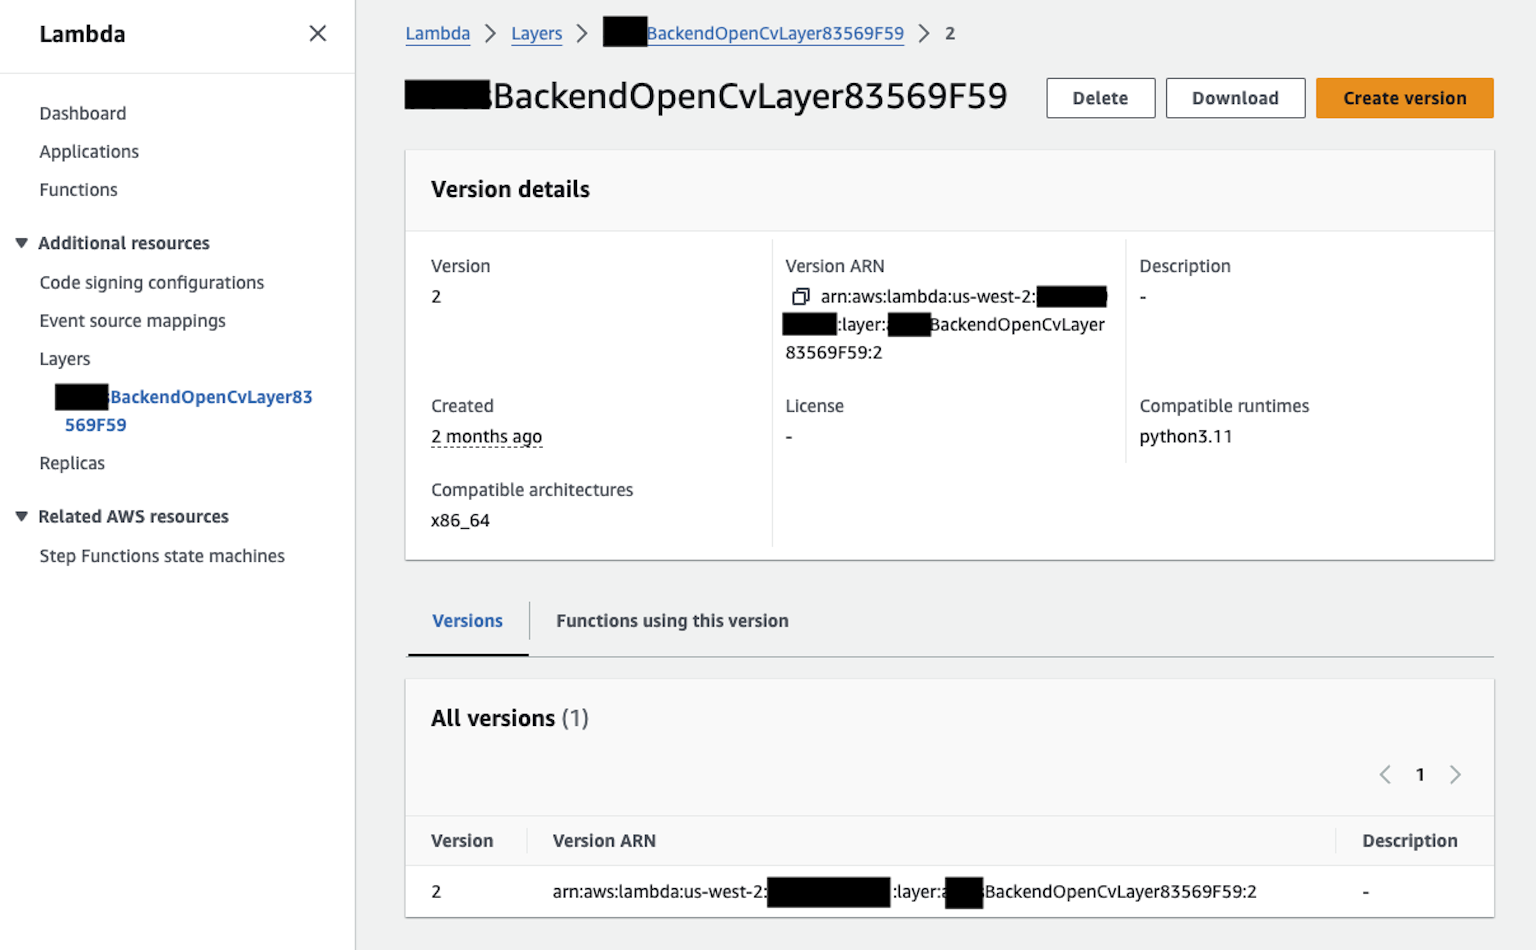Open Event source mappings
This screenshot has height=950, width=1536.
[132, 321]
